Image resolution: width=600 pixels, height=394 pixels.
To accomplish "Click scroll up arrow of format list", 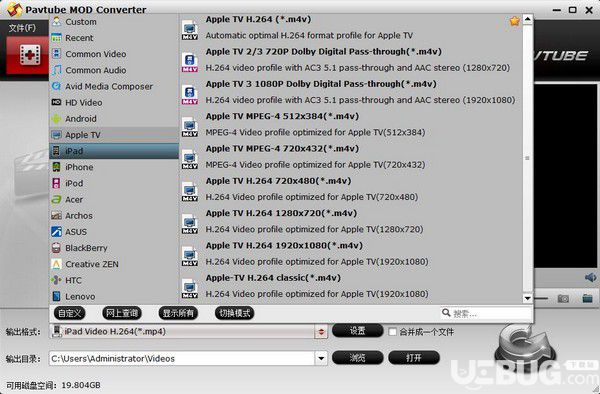I will point(528,19).
